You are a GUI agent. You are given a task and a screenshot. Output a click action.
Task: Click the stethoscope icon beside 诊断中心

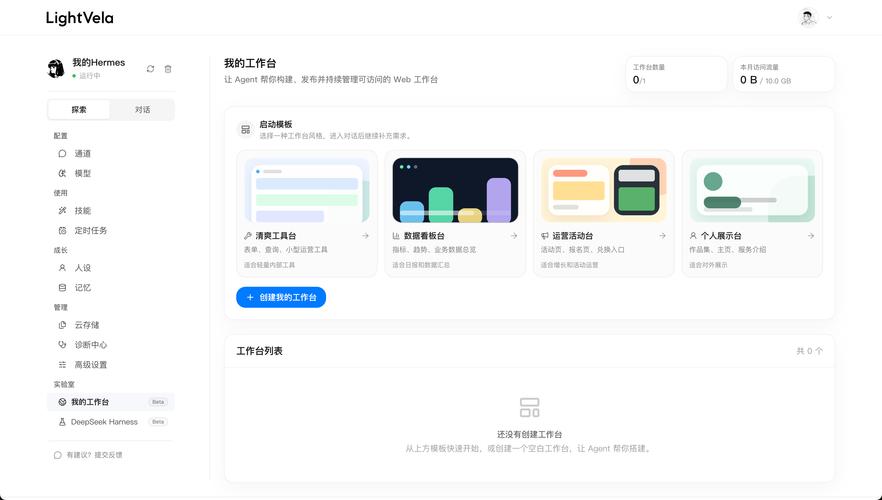click(x=62, y=344)
